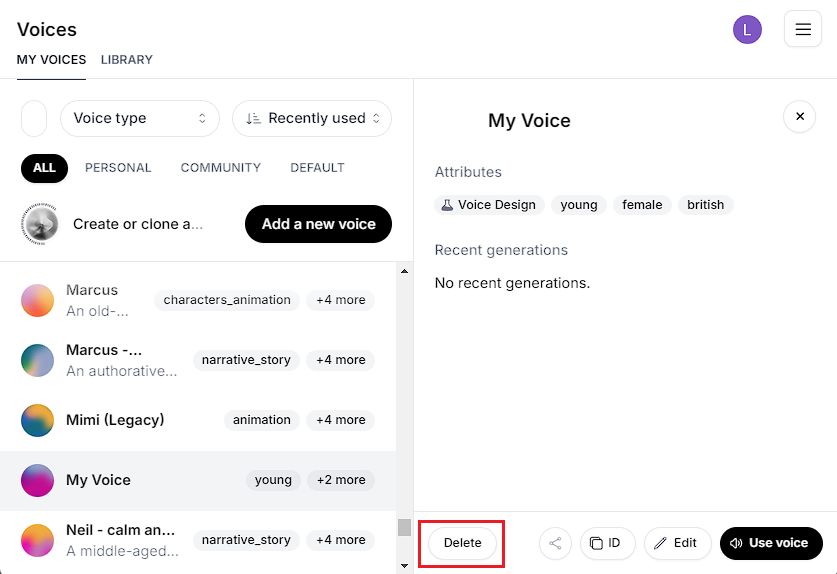Delete the My Voice voice
The width and height of the screenshot is (837, 574).
pos(462,543)
